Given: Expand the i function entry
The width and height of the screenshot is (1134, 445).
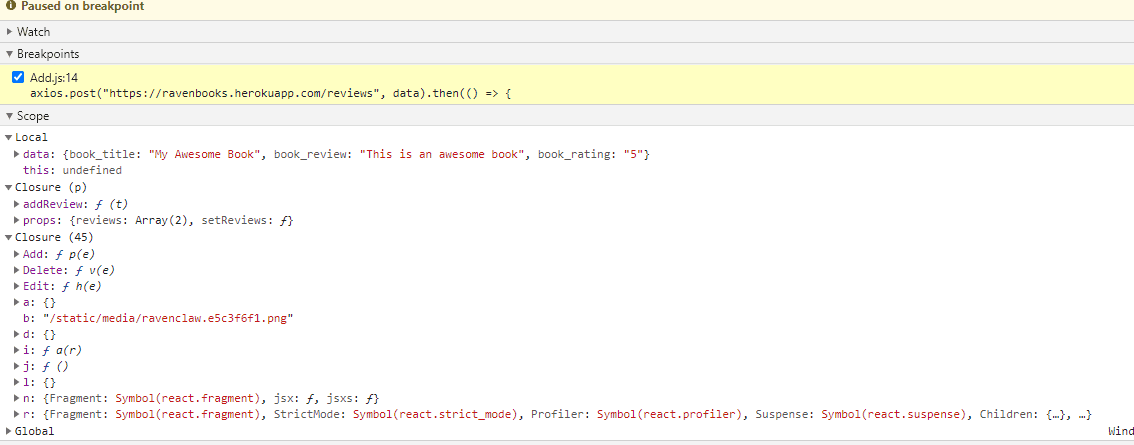Looking at the screenshot, I should (x=16, y=350).
